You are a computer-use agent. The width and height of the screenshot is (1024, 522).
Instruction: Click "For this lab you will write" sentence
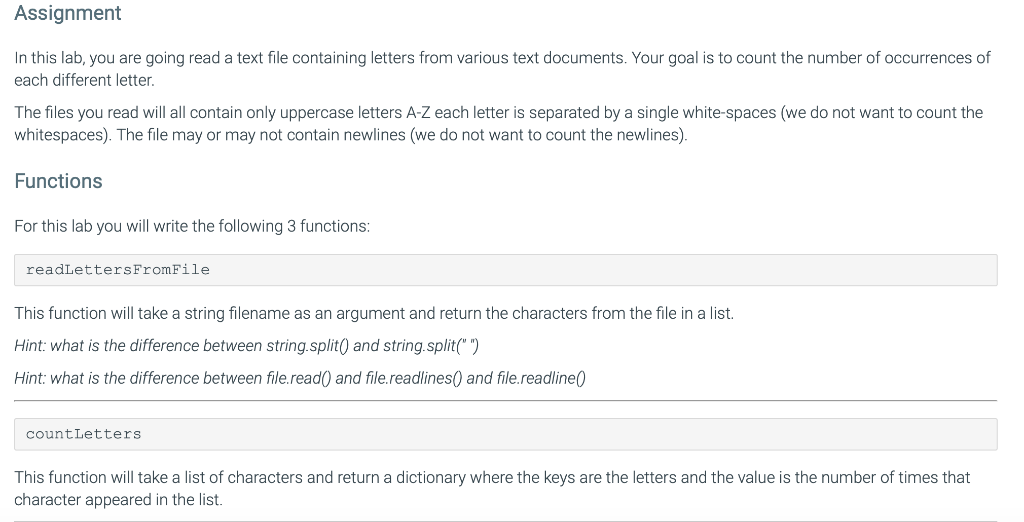click(192, 226)
